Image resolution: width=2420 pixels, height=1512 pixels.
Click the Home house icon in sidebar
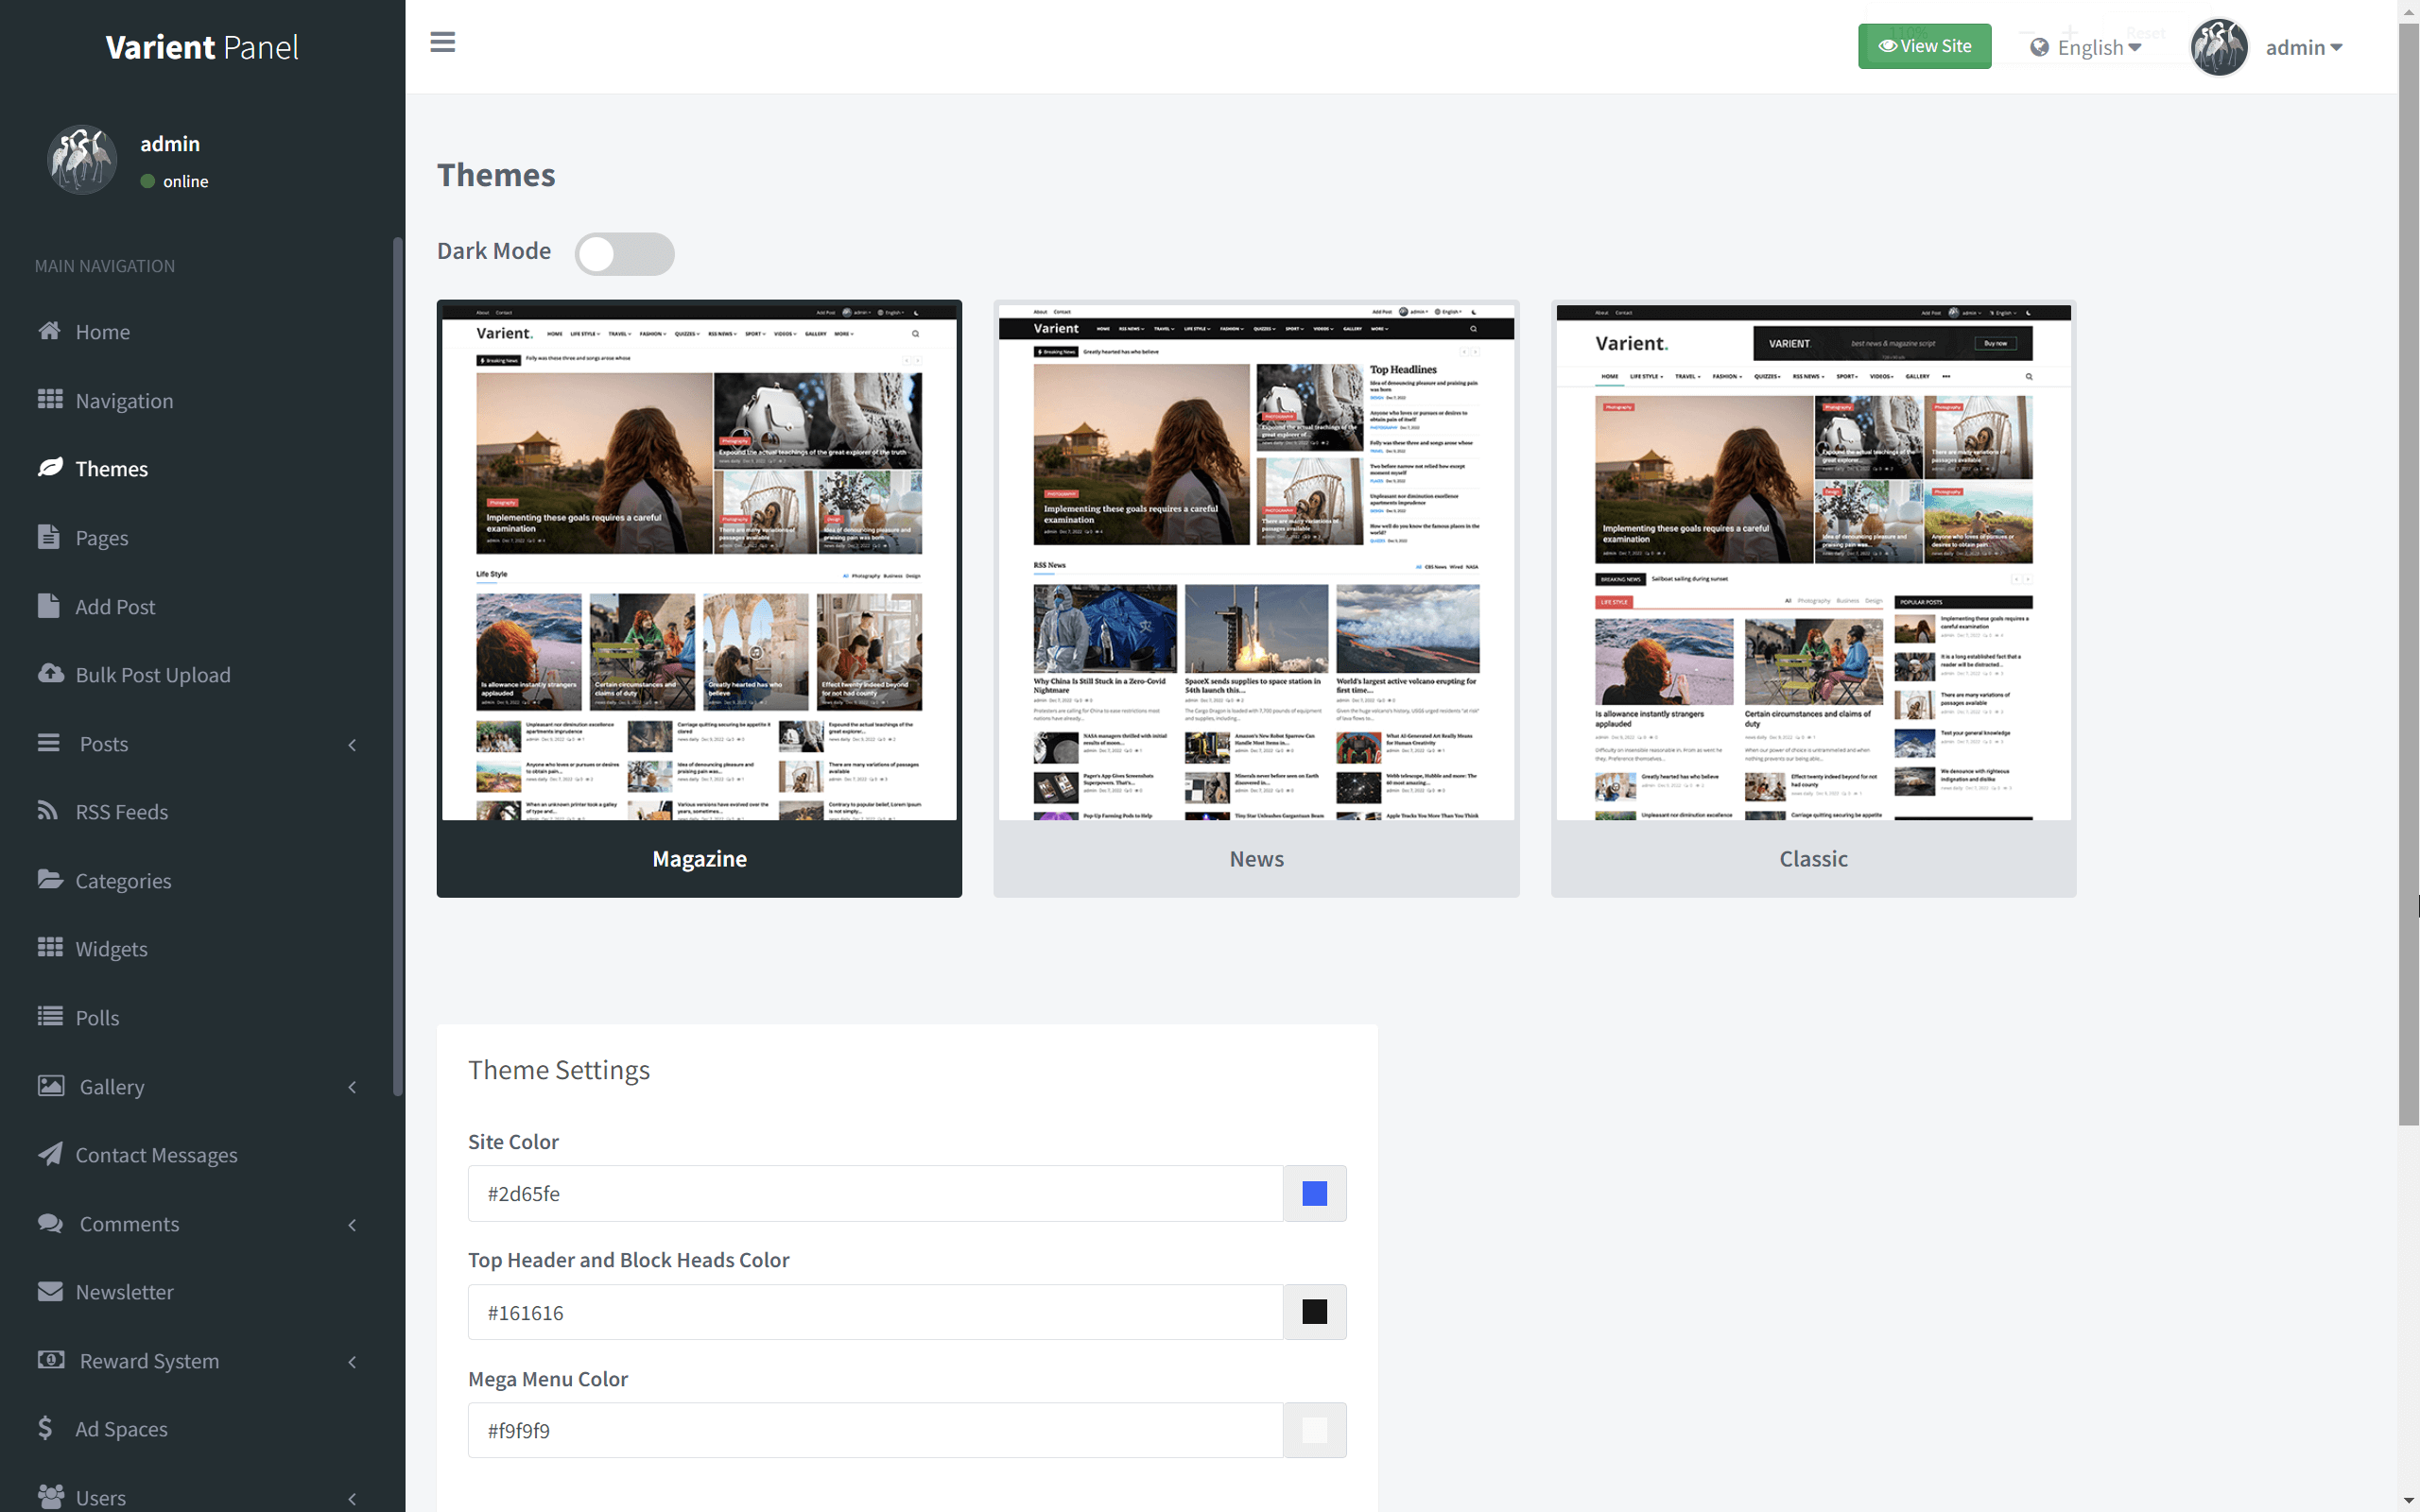point(49,331)
